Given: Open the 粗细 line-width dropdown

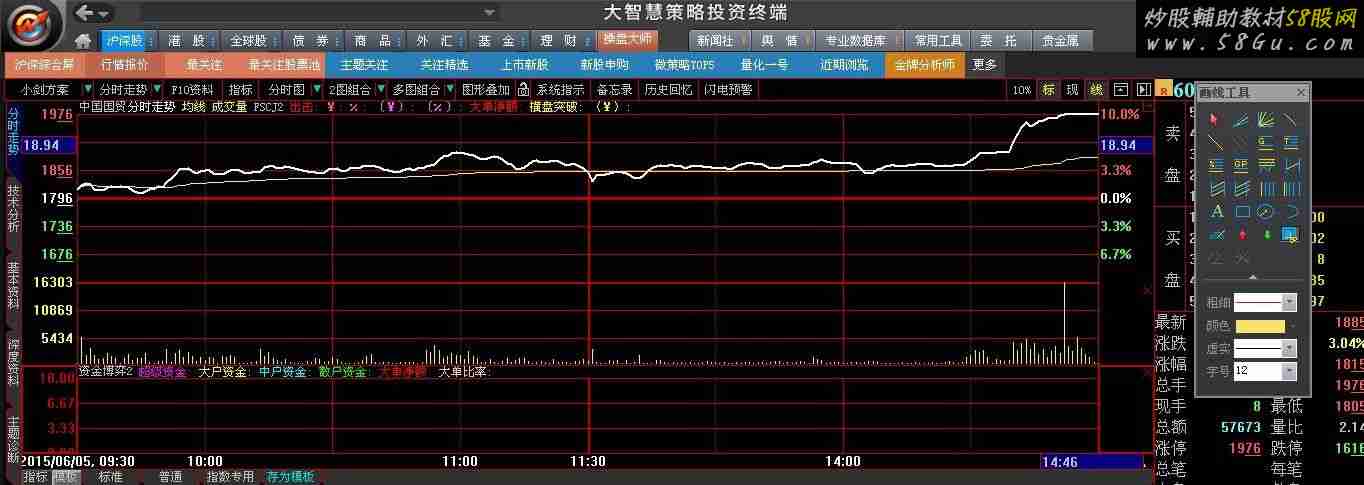Looking at the screenshot, I should tap(1289, 302).
